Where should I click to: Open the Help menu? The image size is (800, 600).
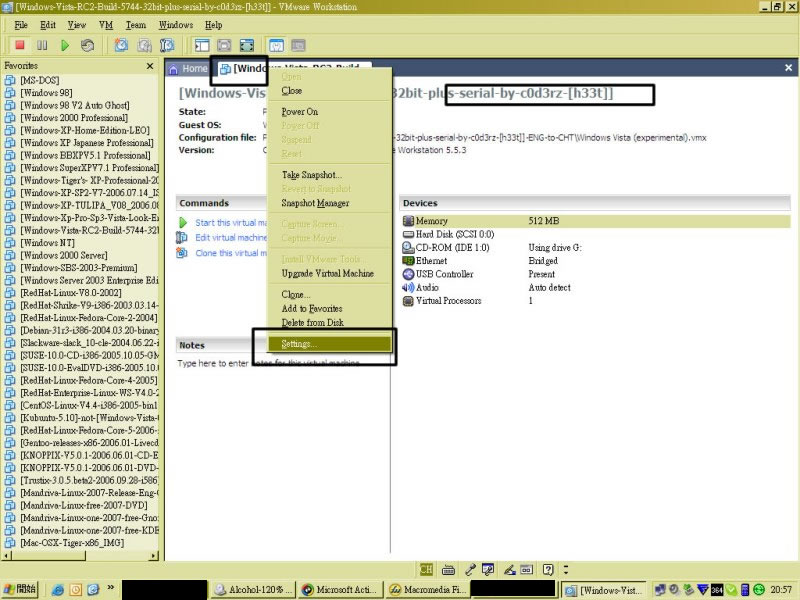(x=213, y=25)
